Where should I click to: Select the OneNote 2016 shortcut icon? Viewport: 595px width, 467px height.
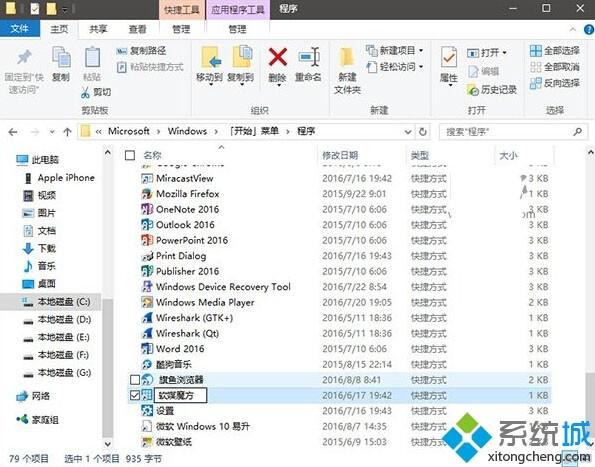tap(147, 209)
